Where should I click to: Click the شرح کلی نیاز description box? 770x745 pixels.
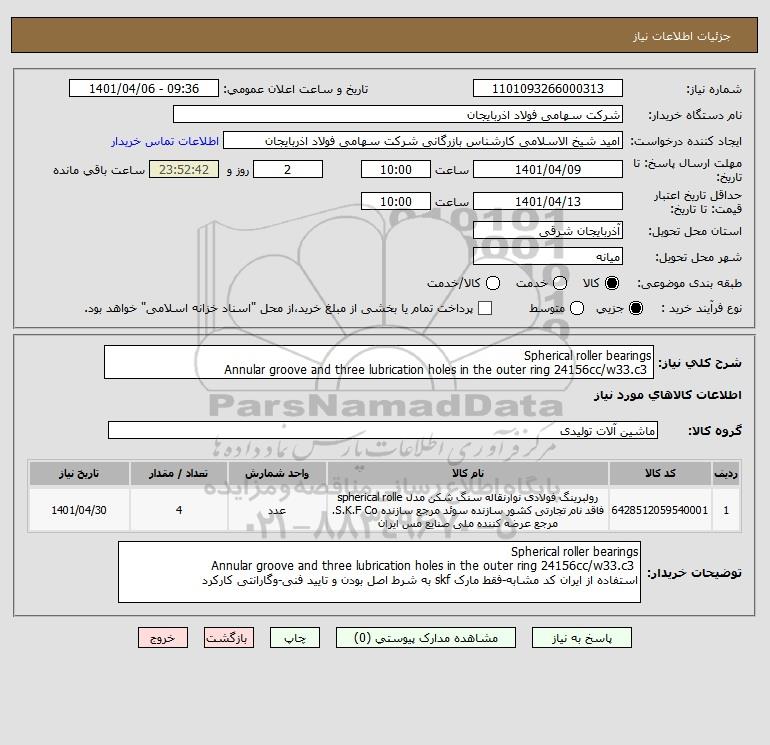click(379, 362)
